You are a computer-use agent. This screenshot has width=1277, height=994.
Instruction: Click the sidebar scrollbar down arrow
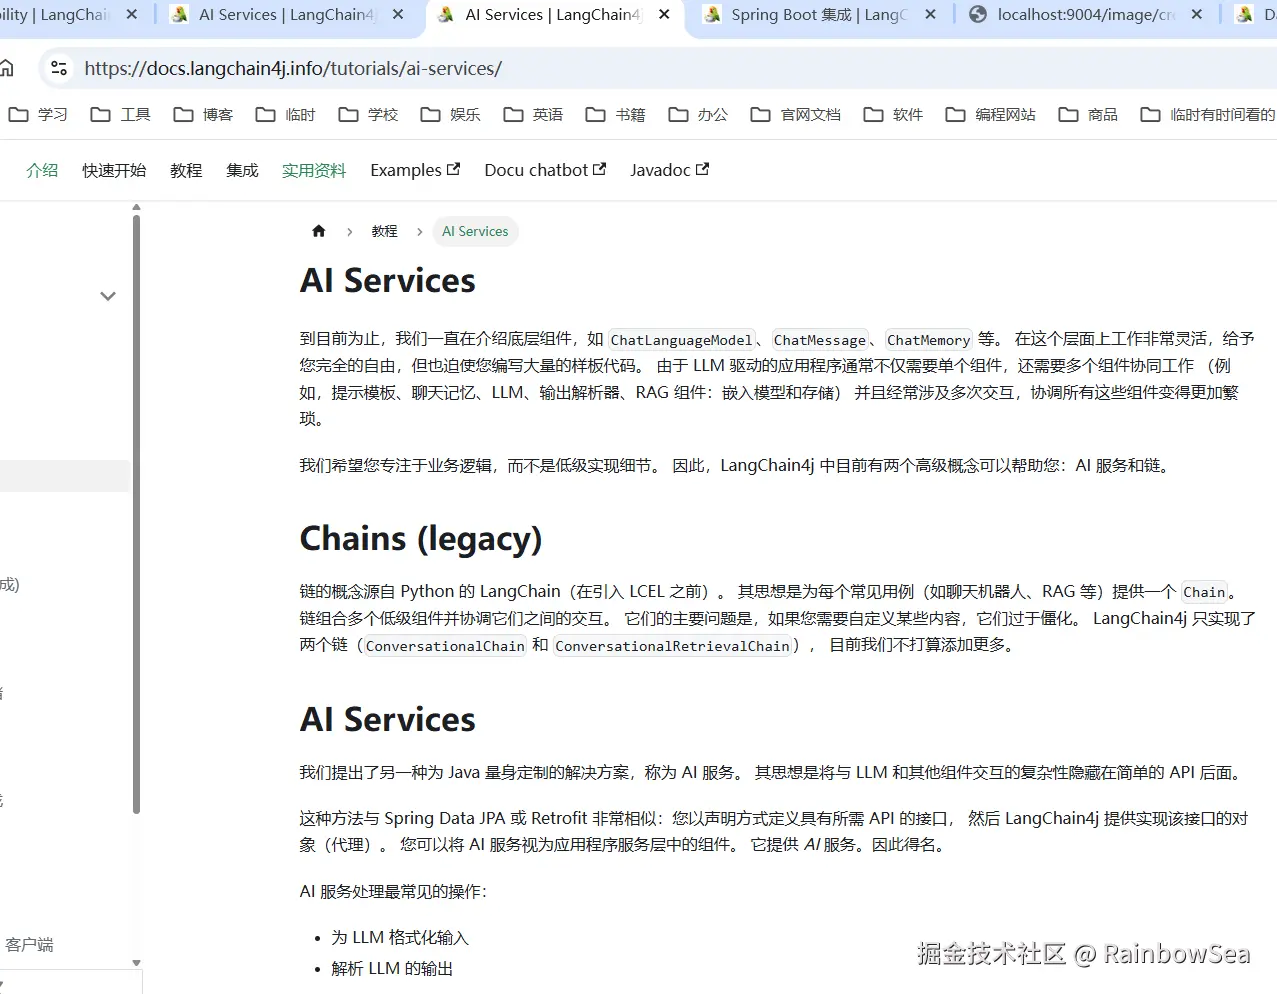tap(136, 963)
